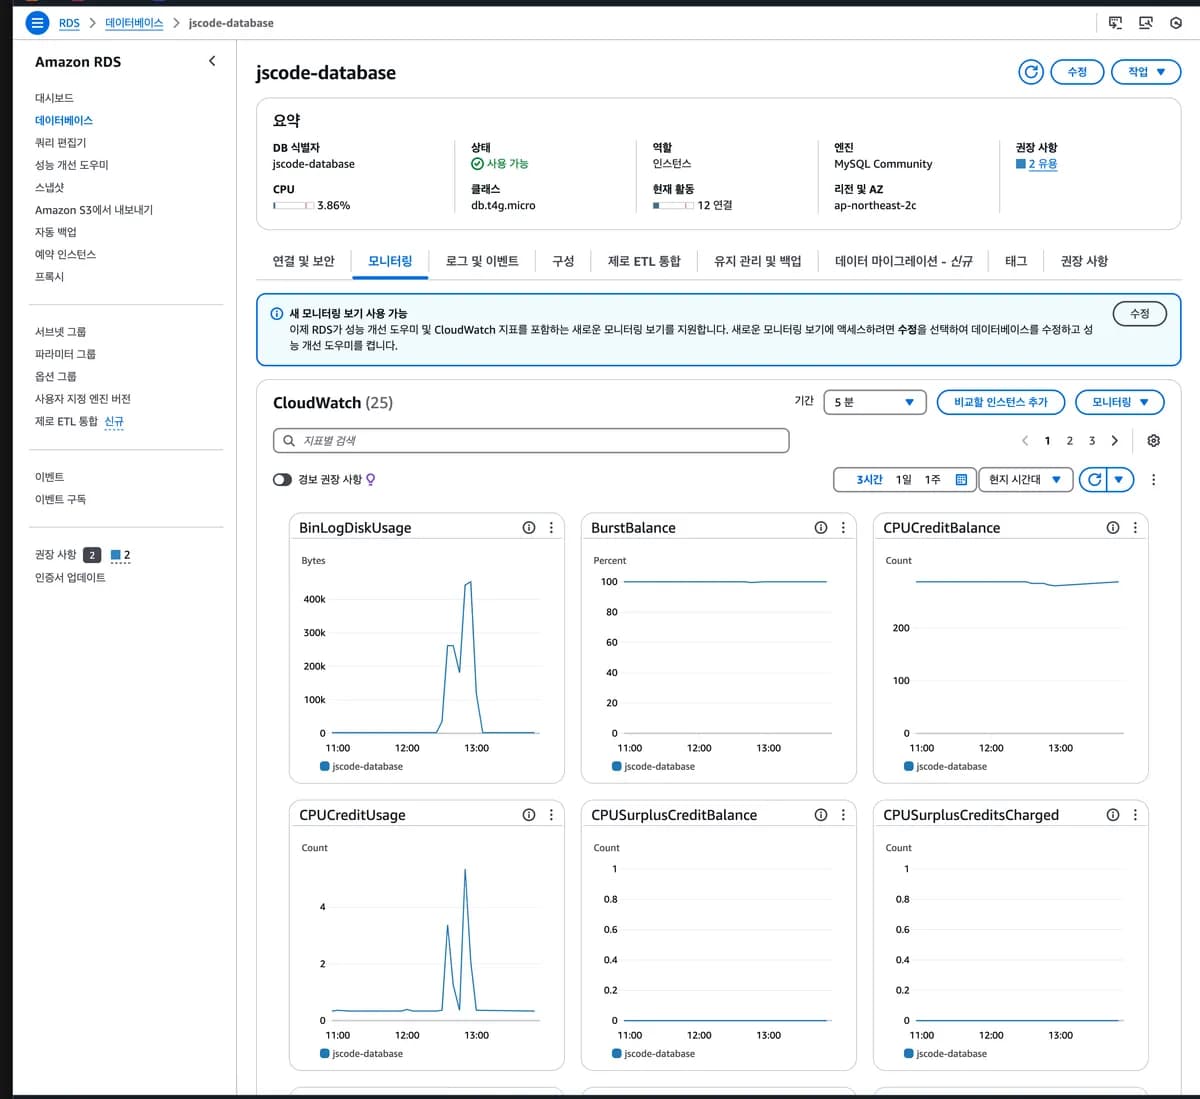Open the hamburger navigation menu icon
The height and width of the screenshot is (1099, 1200).
(x=36, y=22)
